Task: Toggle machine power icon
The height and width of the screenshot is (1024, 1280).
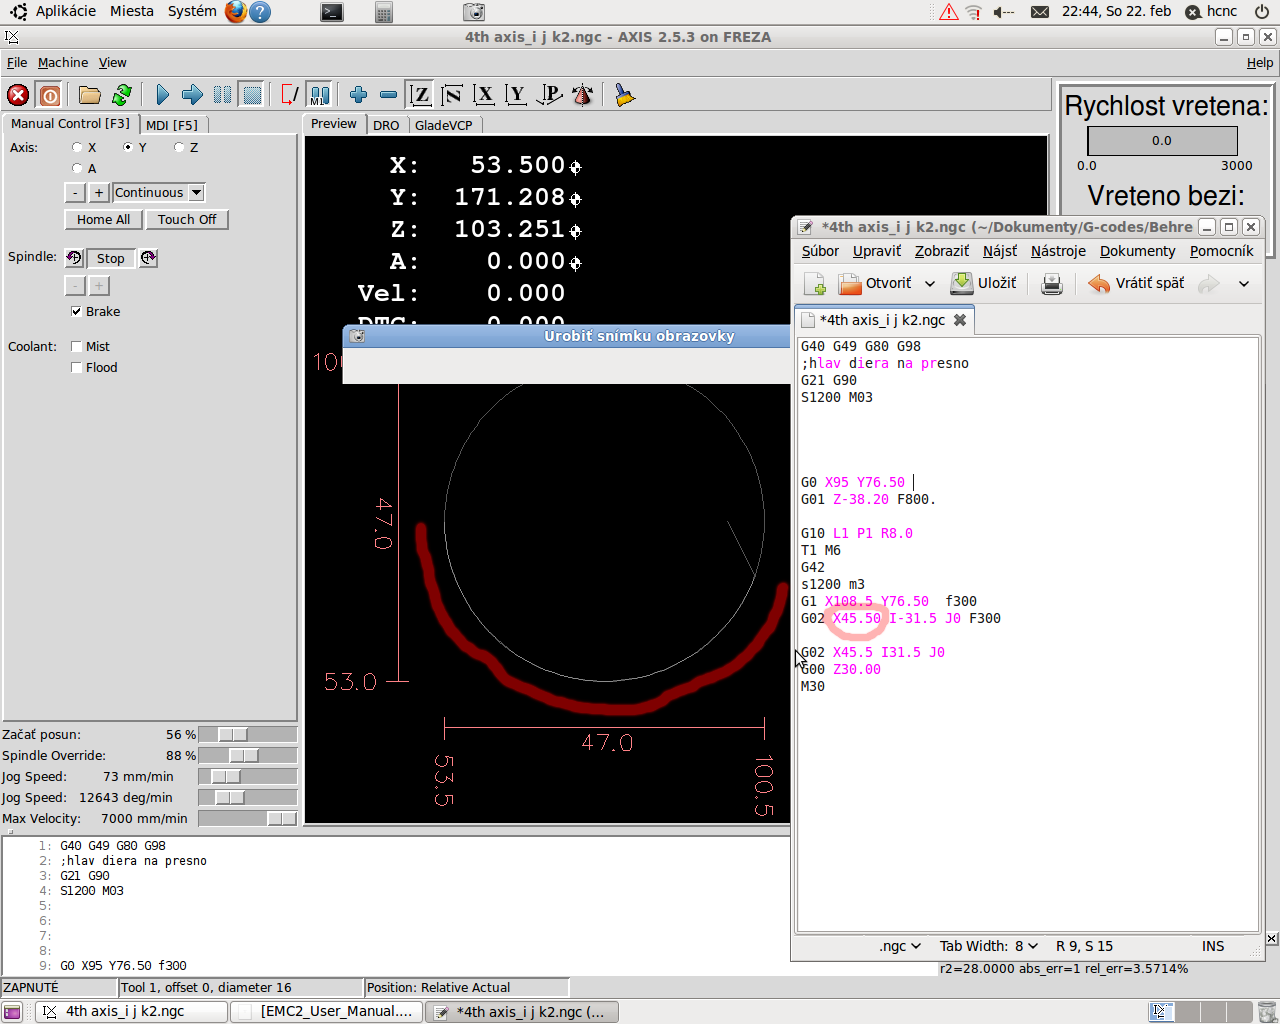Action: (50, 95)
